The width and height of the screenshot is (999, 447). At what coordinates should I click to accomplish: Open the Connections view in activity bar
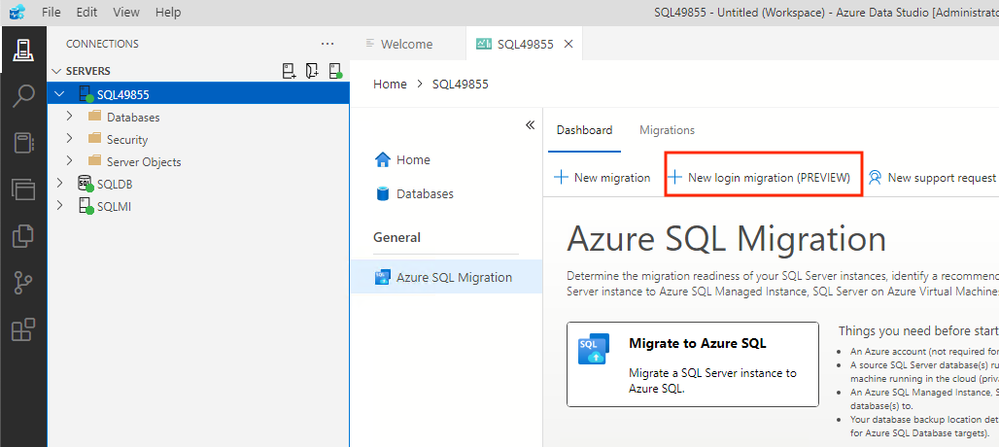pyautogui.click(x=23, y=50)
